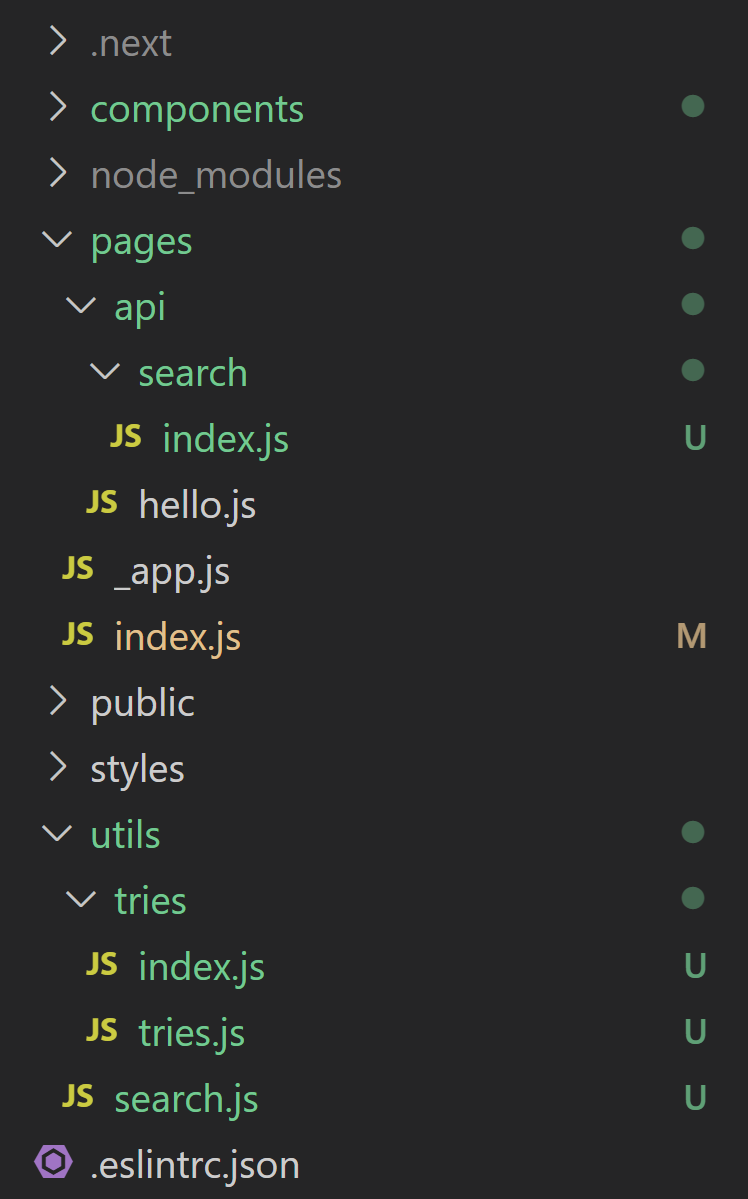748x1199 pixels.
Task: Expand the public folder chevron
Action: coord(58,700)
